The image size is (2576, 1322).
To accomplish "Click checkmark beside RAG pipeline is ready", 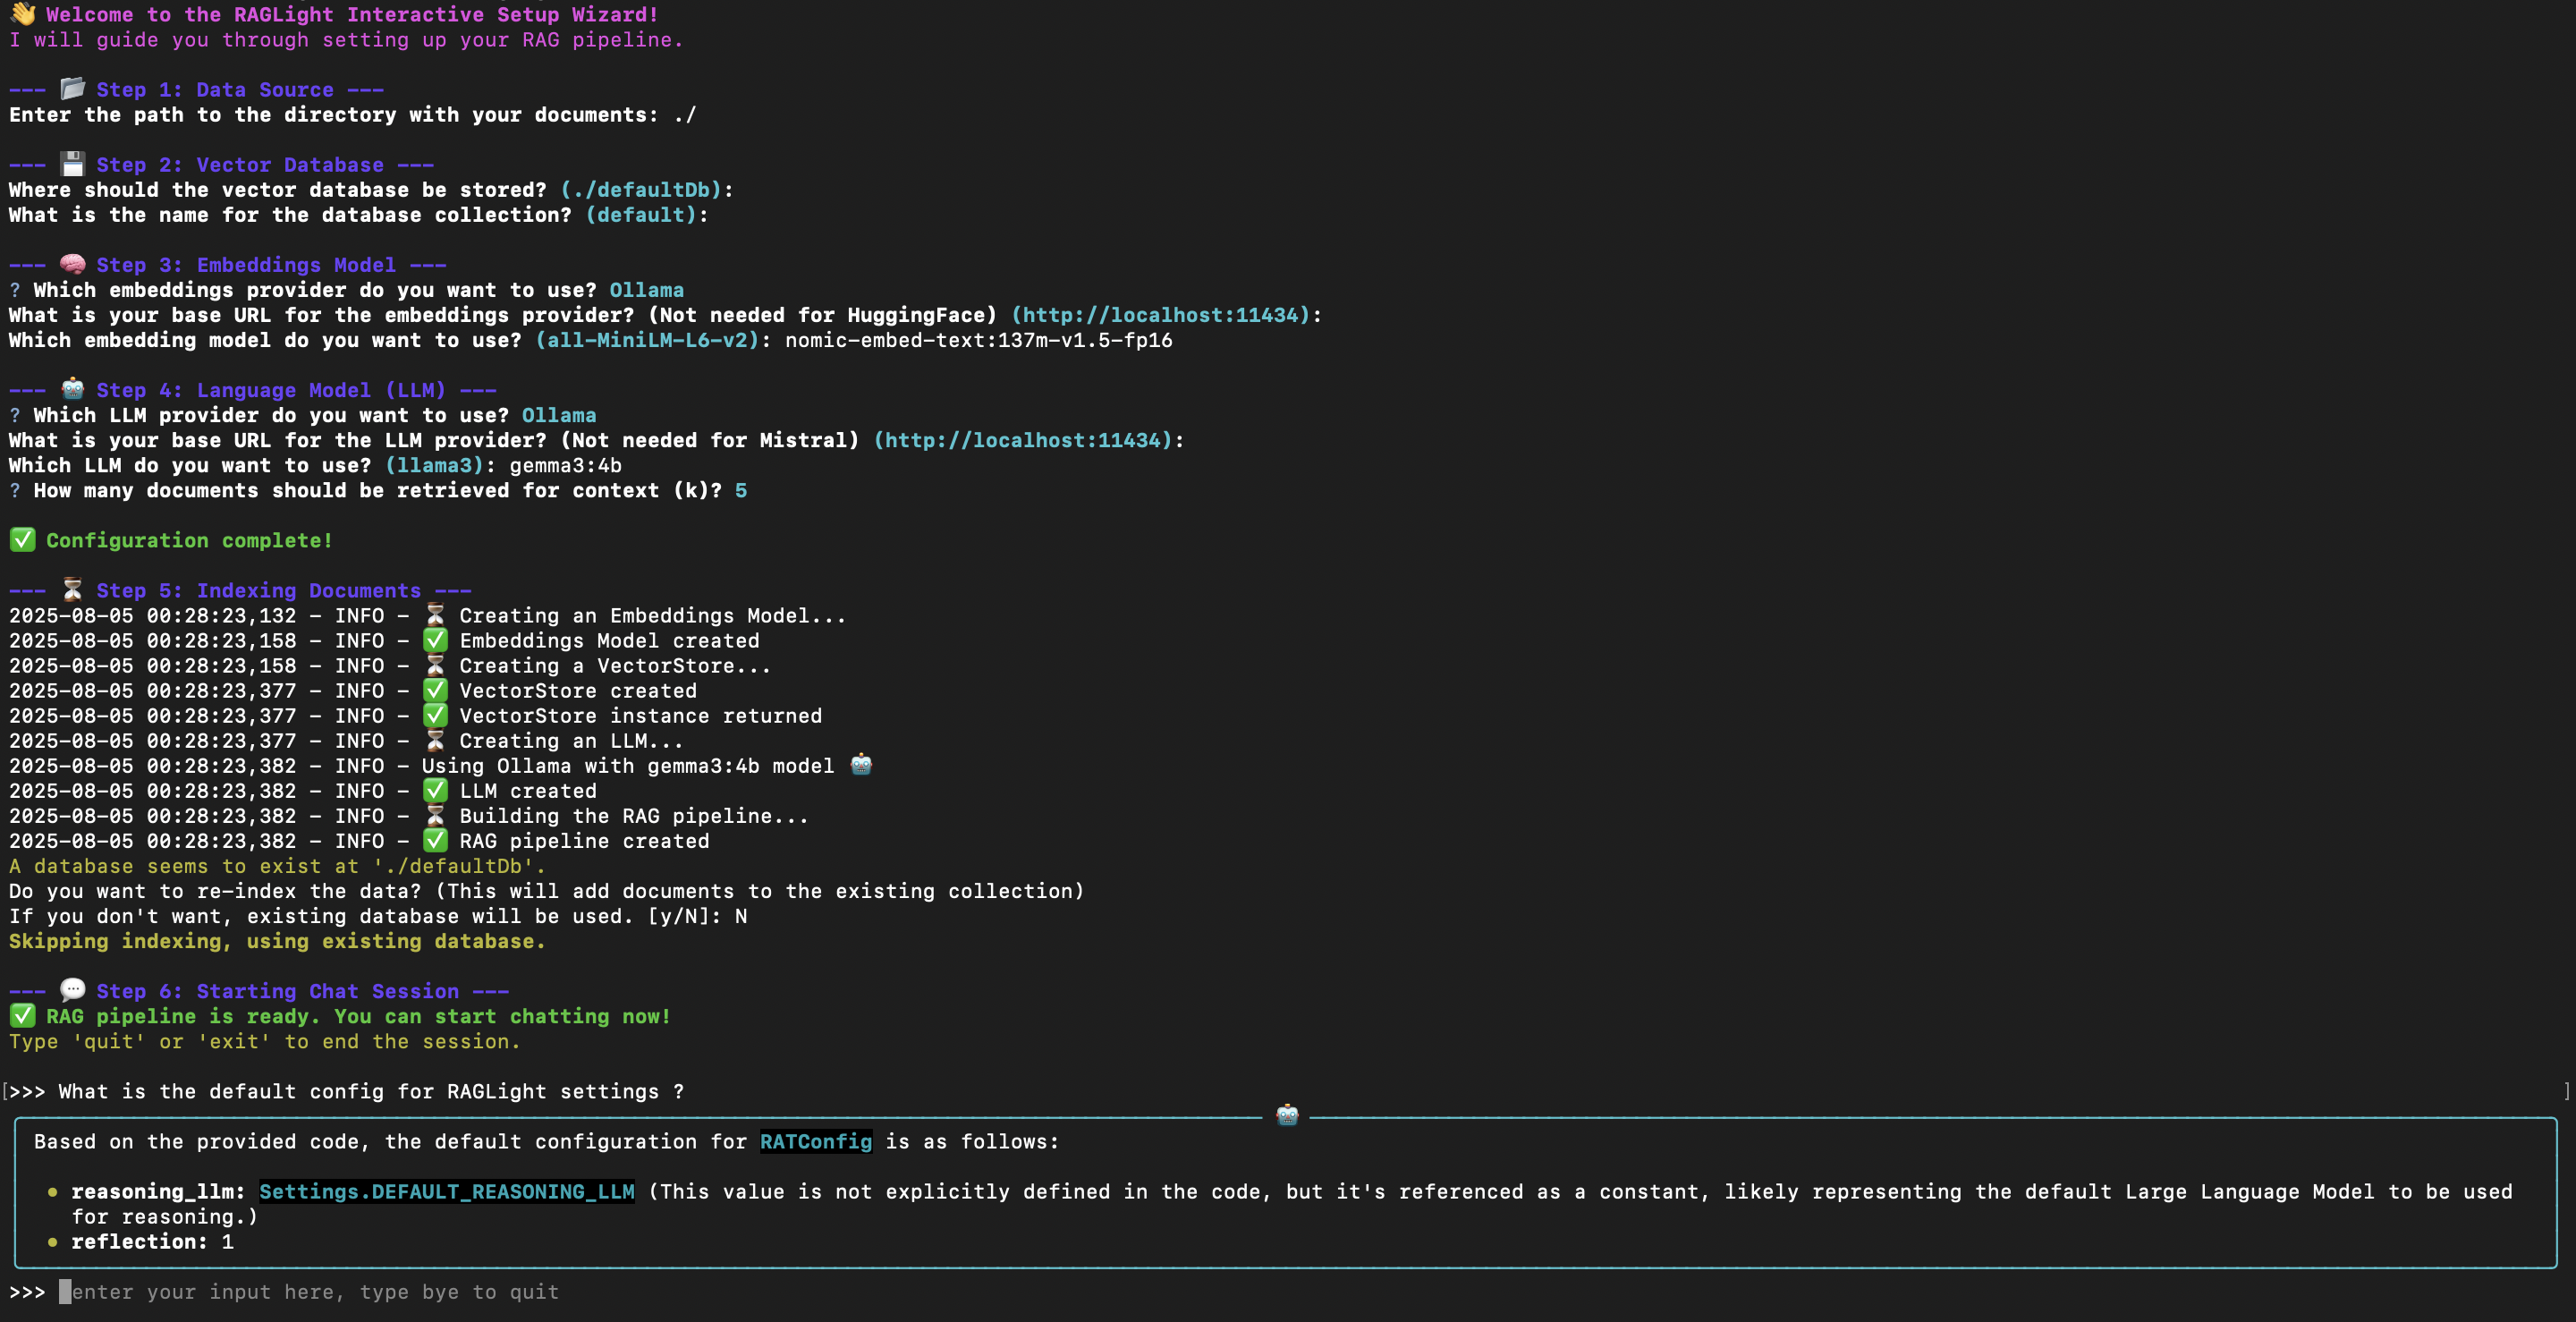I will click(x=22, y=1016).
